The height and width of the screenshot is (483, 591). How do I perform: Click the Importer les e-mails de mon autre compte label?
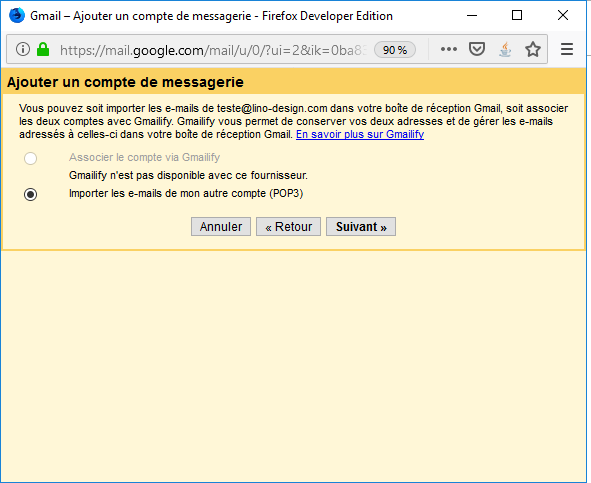click(x=186, y=193)
